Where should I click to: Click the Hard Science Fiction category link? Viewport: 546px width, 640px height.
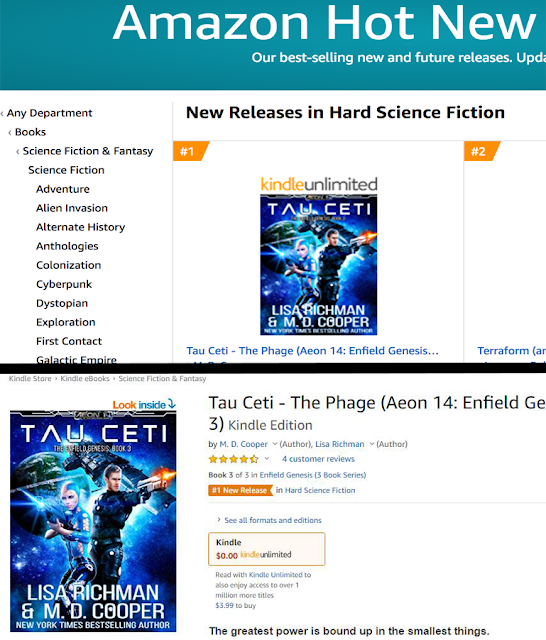tap(320, 490)
